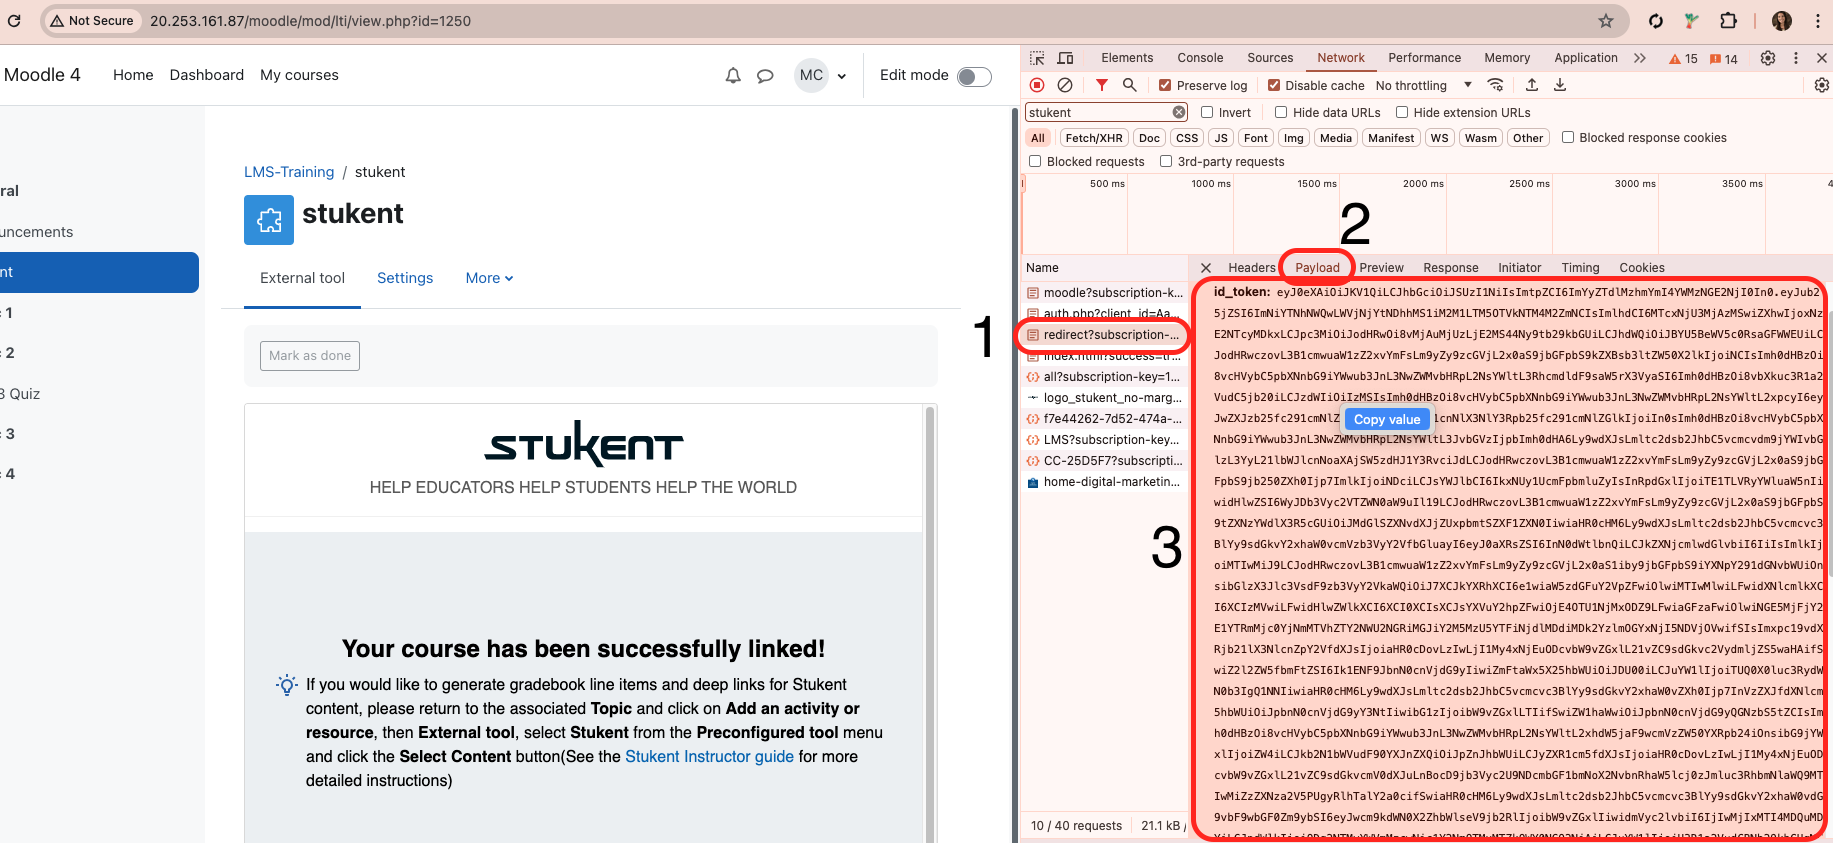Click the Mark as done button
Viewport: 1833px width, 843px height.
point(310,355)
